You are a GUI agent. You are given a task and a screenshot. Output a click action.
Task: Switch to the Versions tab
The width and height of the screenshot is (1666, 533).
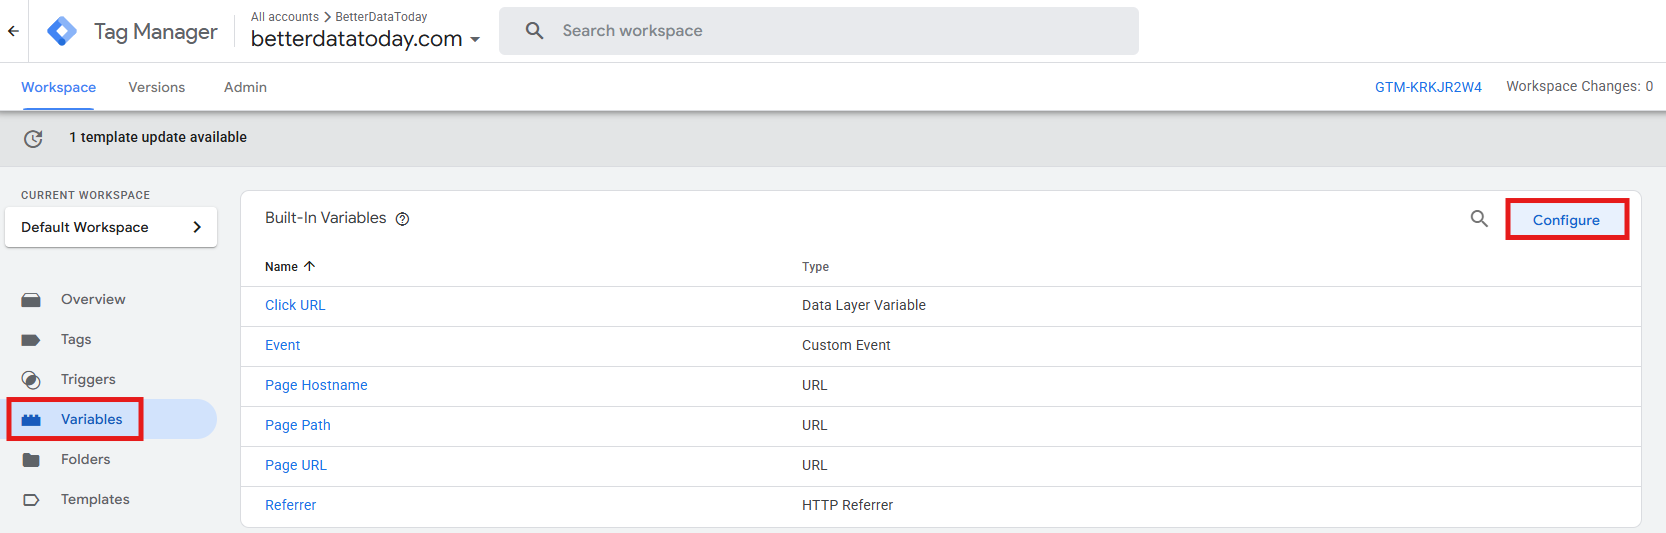[156, 87]
